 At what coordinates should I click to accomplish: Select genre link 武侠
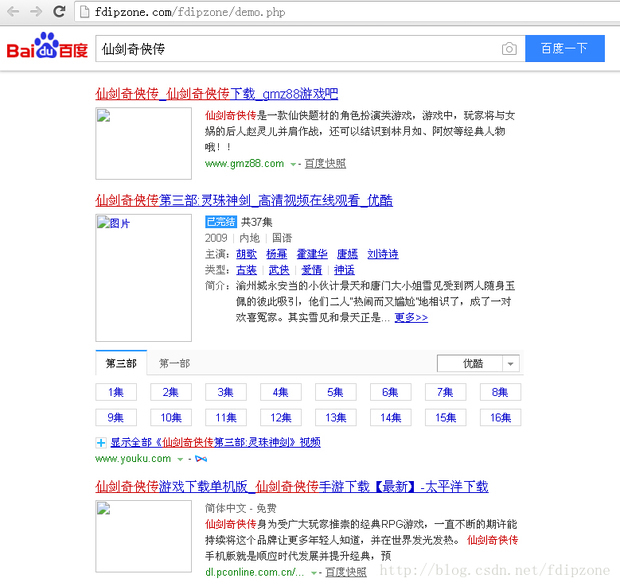click(279, 270)
